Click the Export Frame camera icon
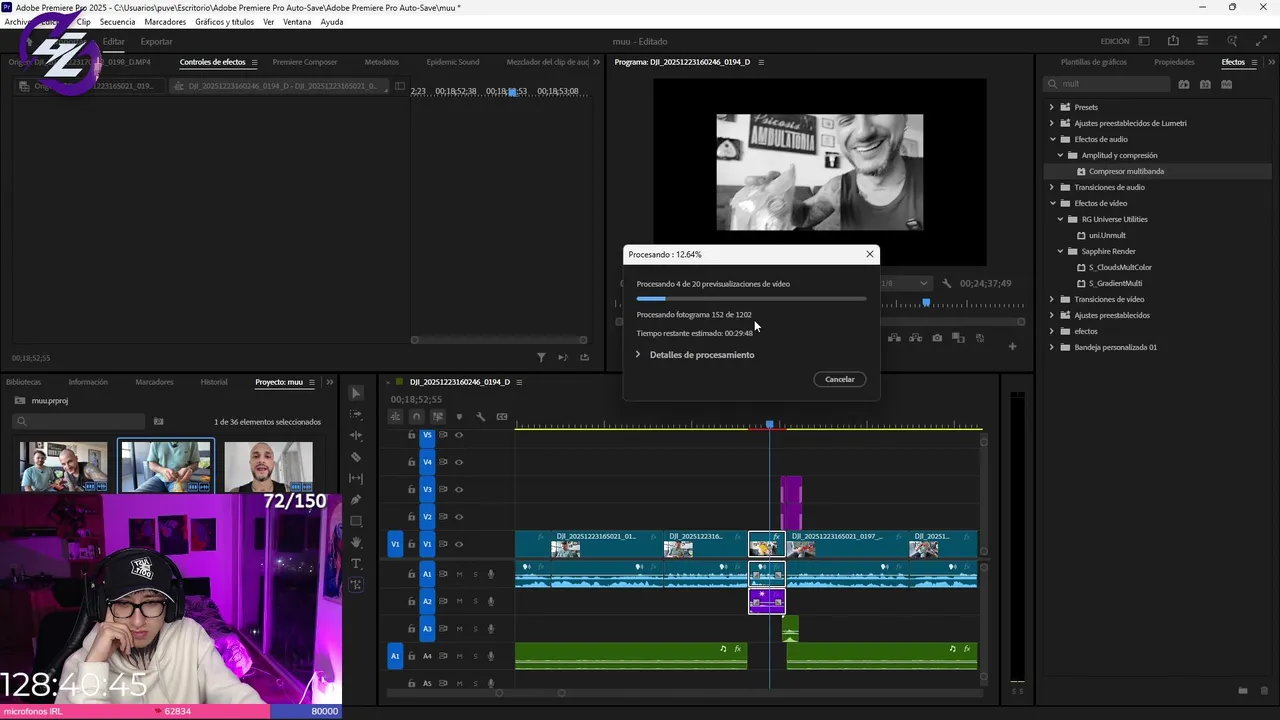This screenshot has height=720, width=1280. [x=937, y=338]
